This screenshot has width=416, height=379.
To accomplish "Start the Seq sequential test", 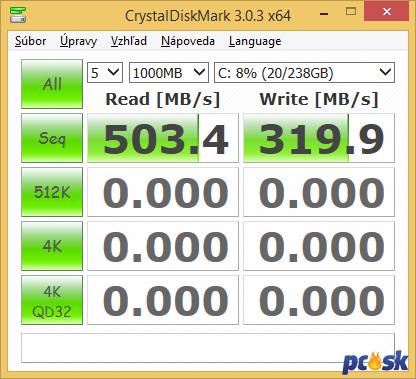I will click(52, 138).
